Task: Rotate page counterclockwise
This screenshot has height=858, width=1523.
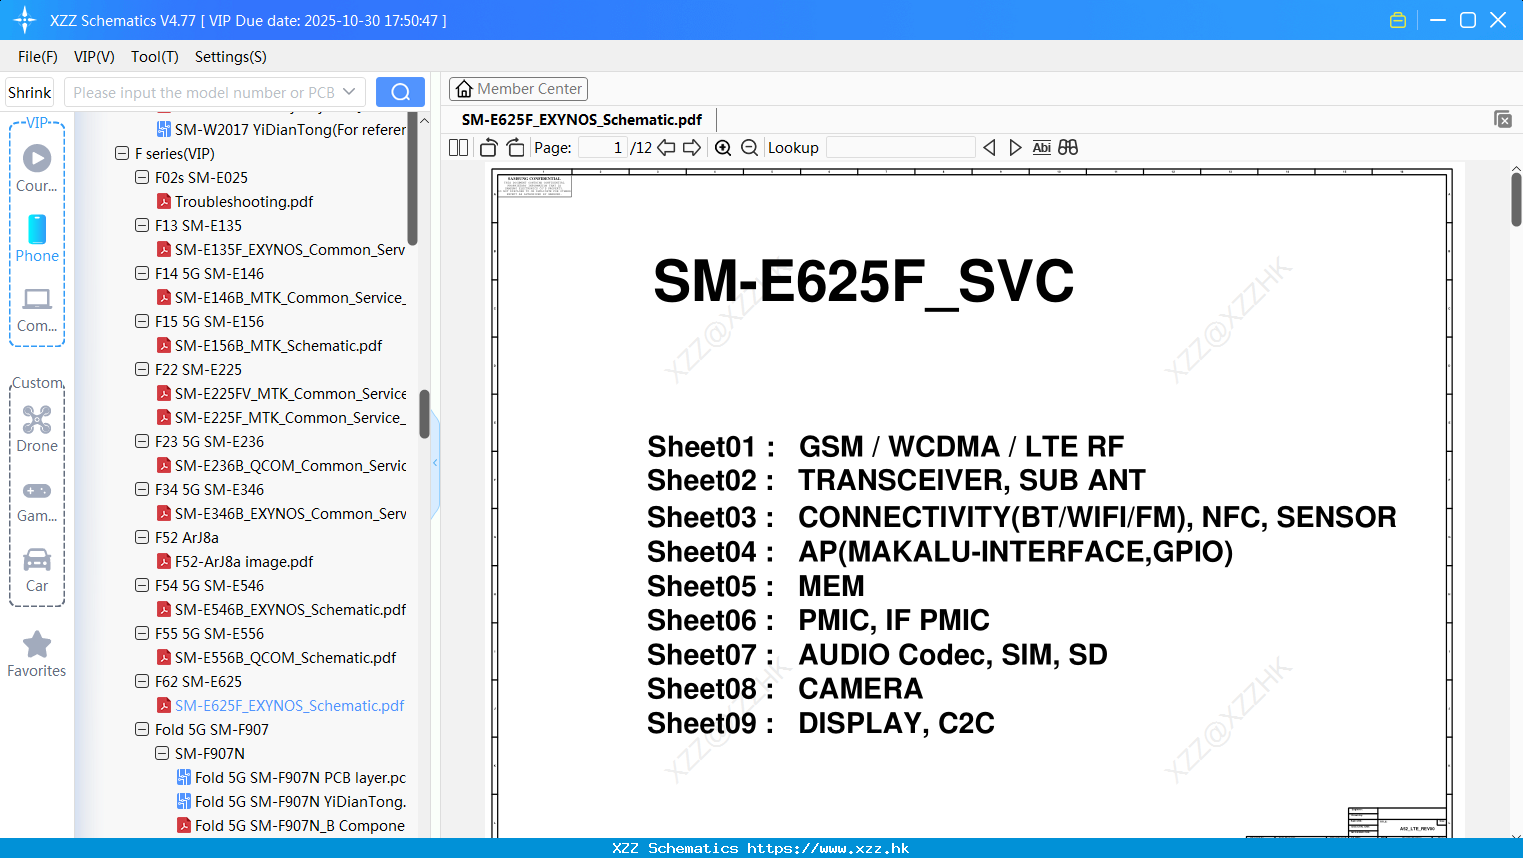Action: pyautogui.click(x=488, y=148)
